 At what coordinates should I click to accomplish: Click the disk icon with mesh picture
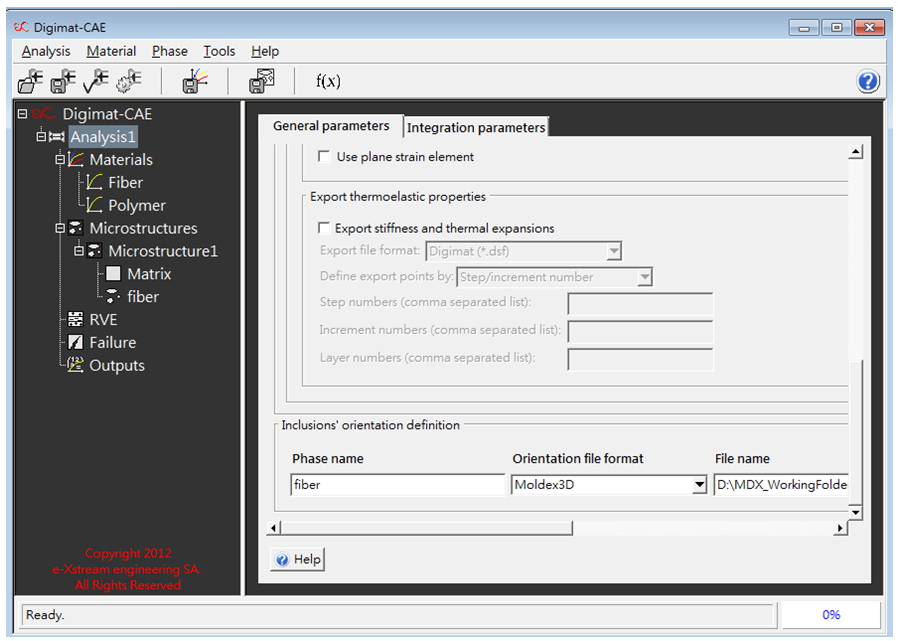tap(262, 81)
